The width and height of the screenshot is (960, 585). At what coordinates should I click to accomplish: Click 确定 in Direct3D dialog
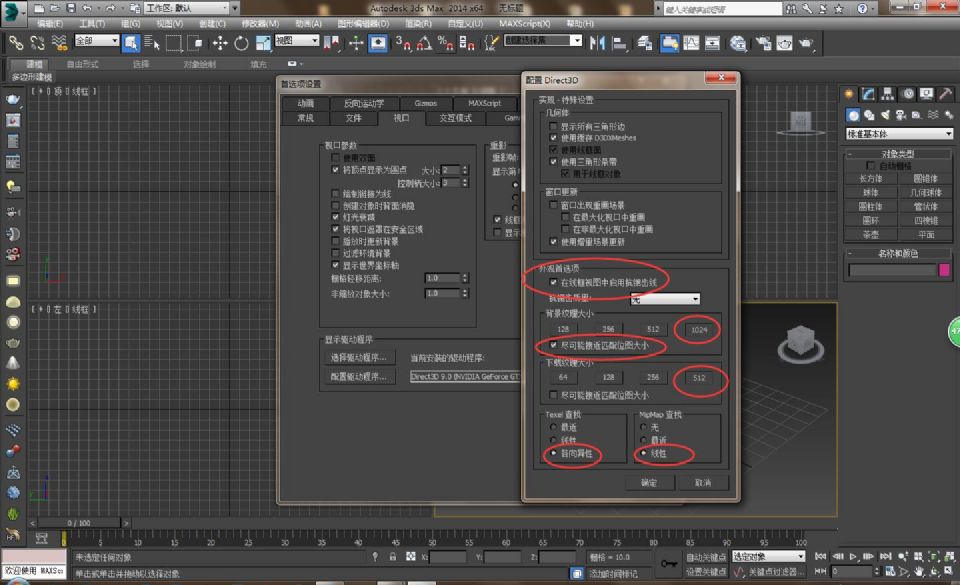coord(649,483)
